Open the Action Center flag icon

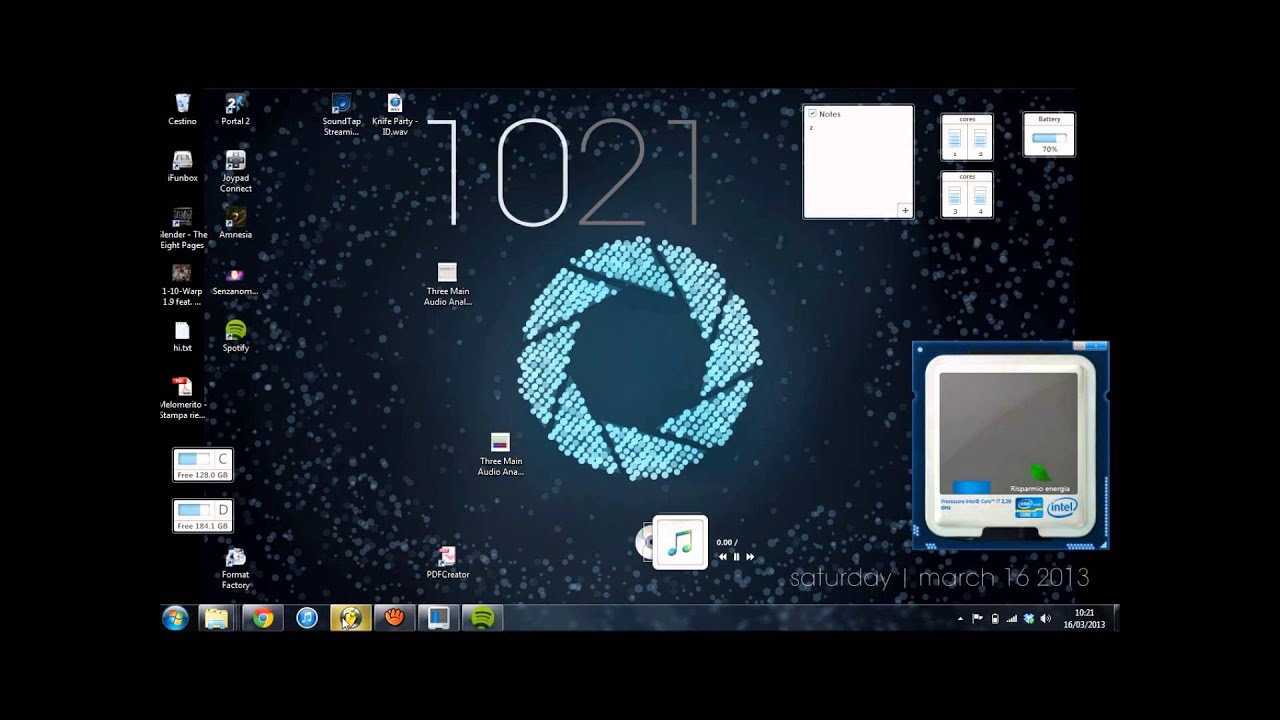(977, 619)
